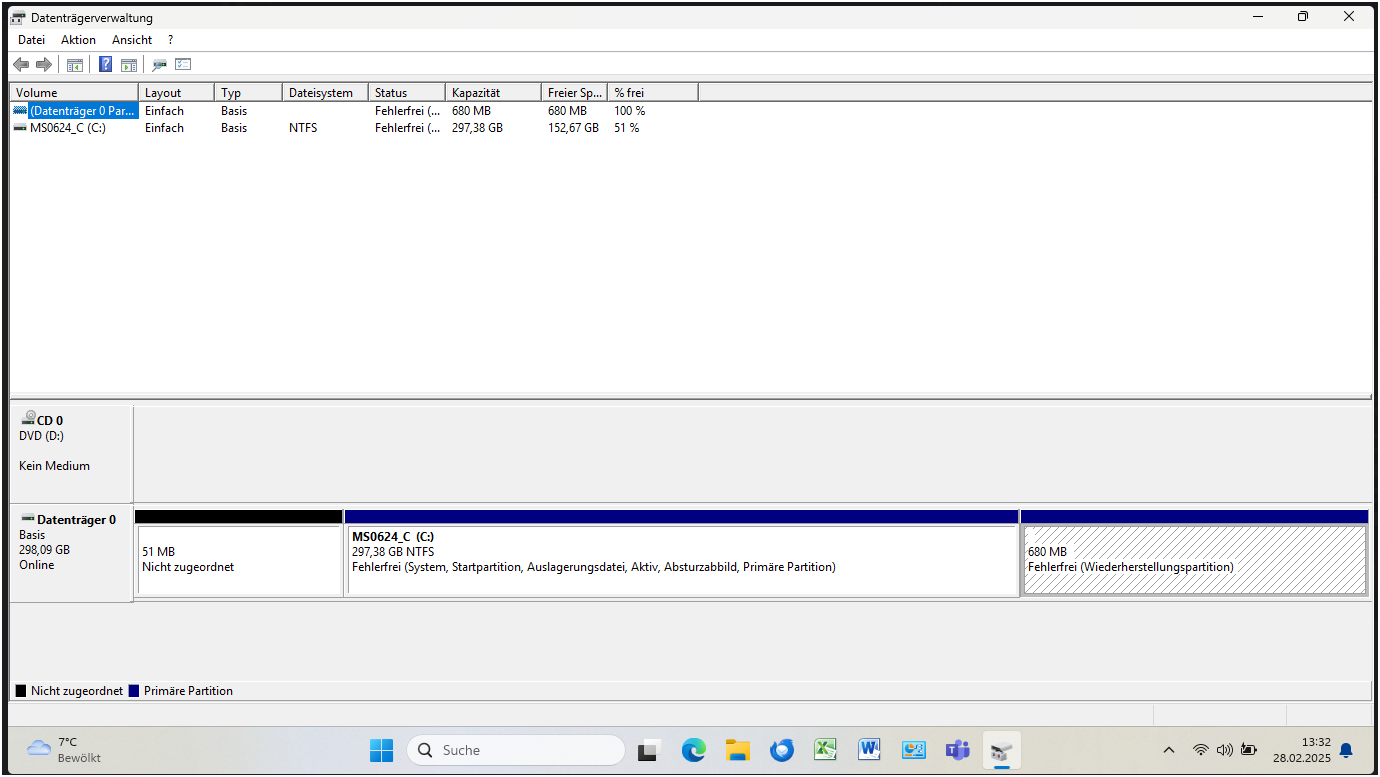The width and height of the screenshot is (1380, 777).
Task: Click the icon of Datenträger 0 Partition row
Action: [20, 111]
